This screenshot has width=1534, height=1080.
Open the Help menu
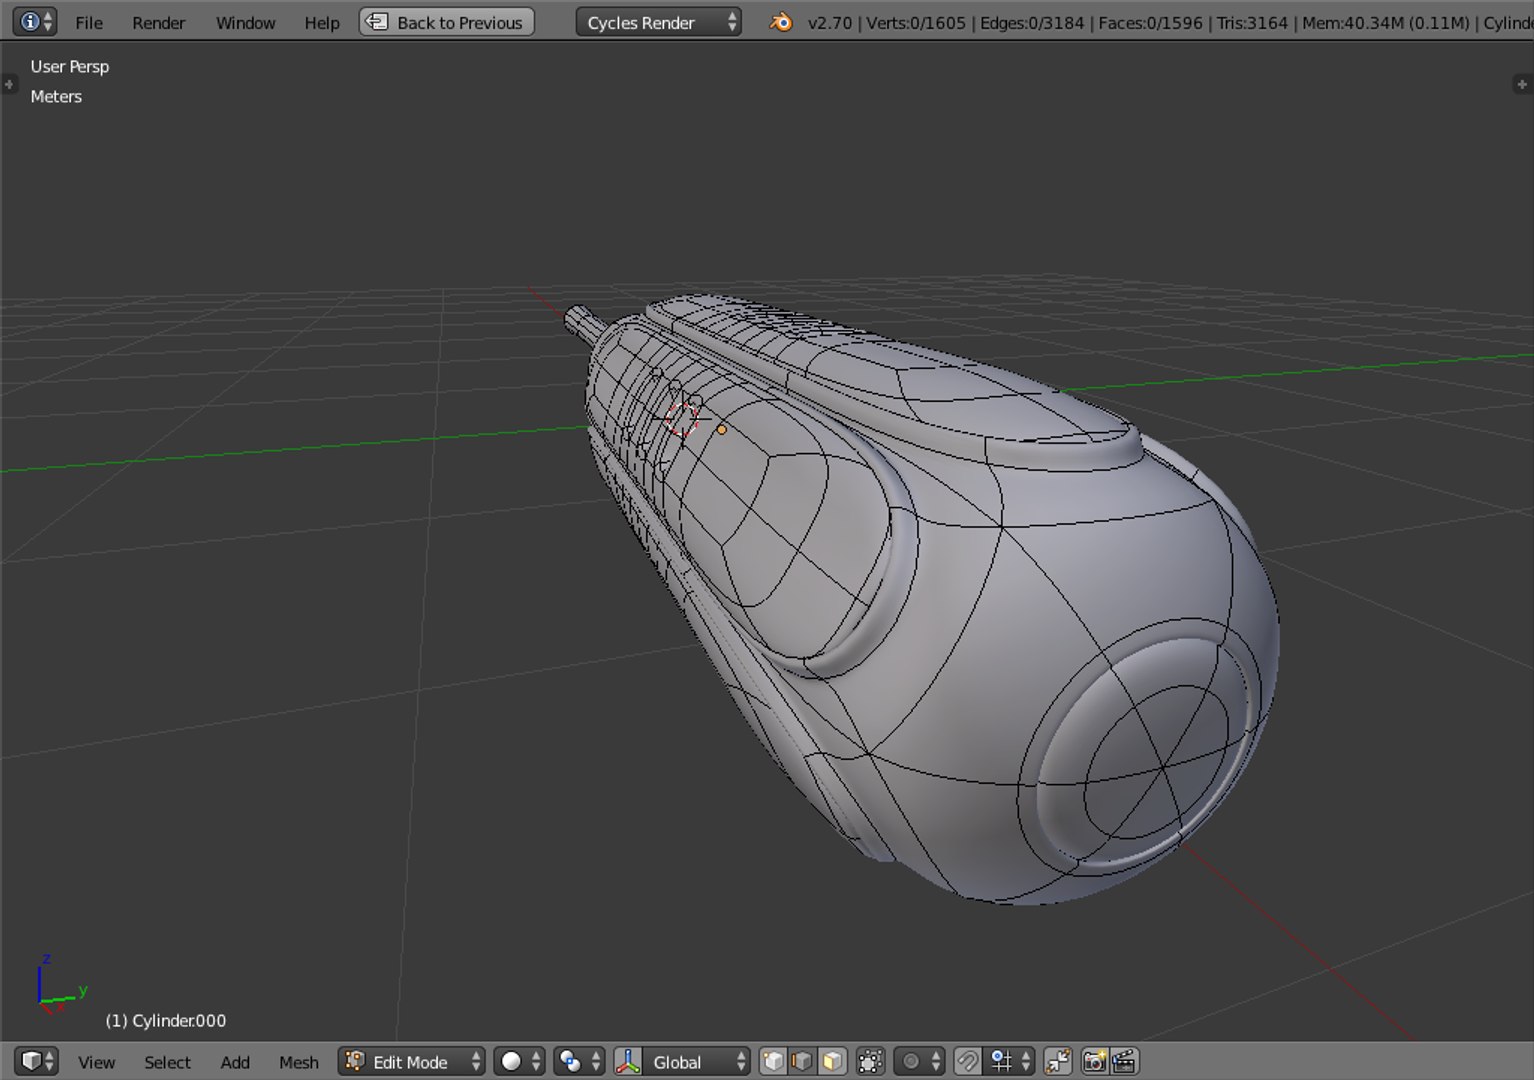(321, 22)
